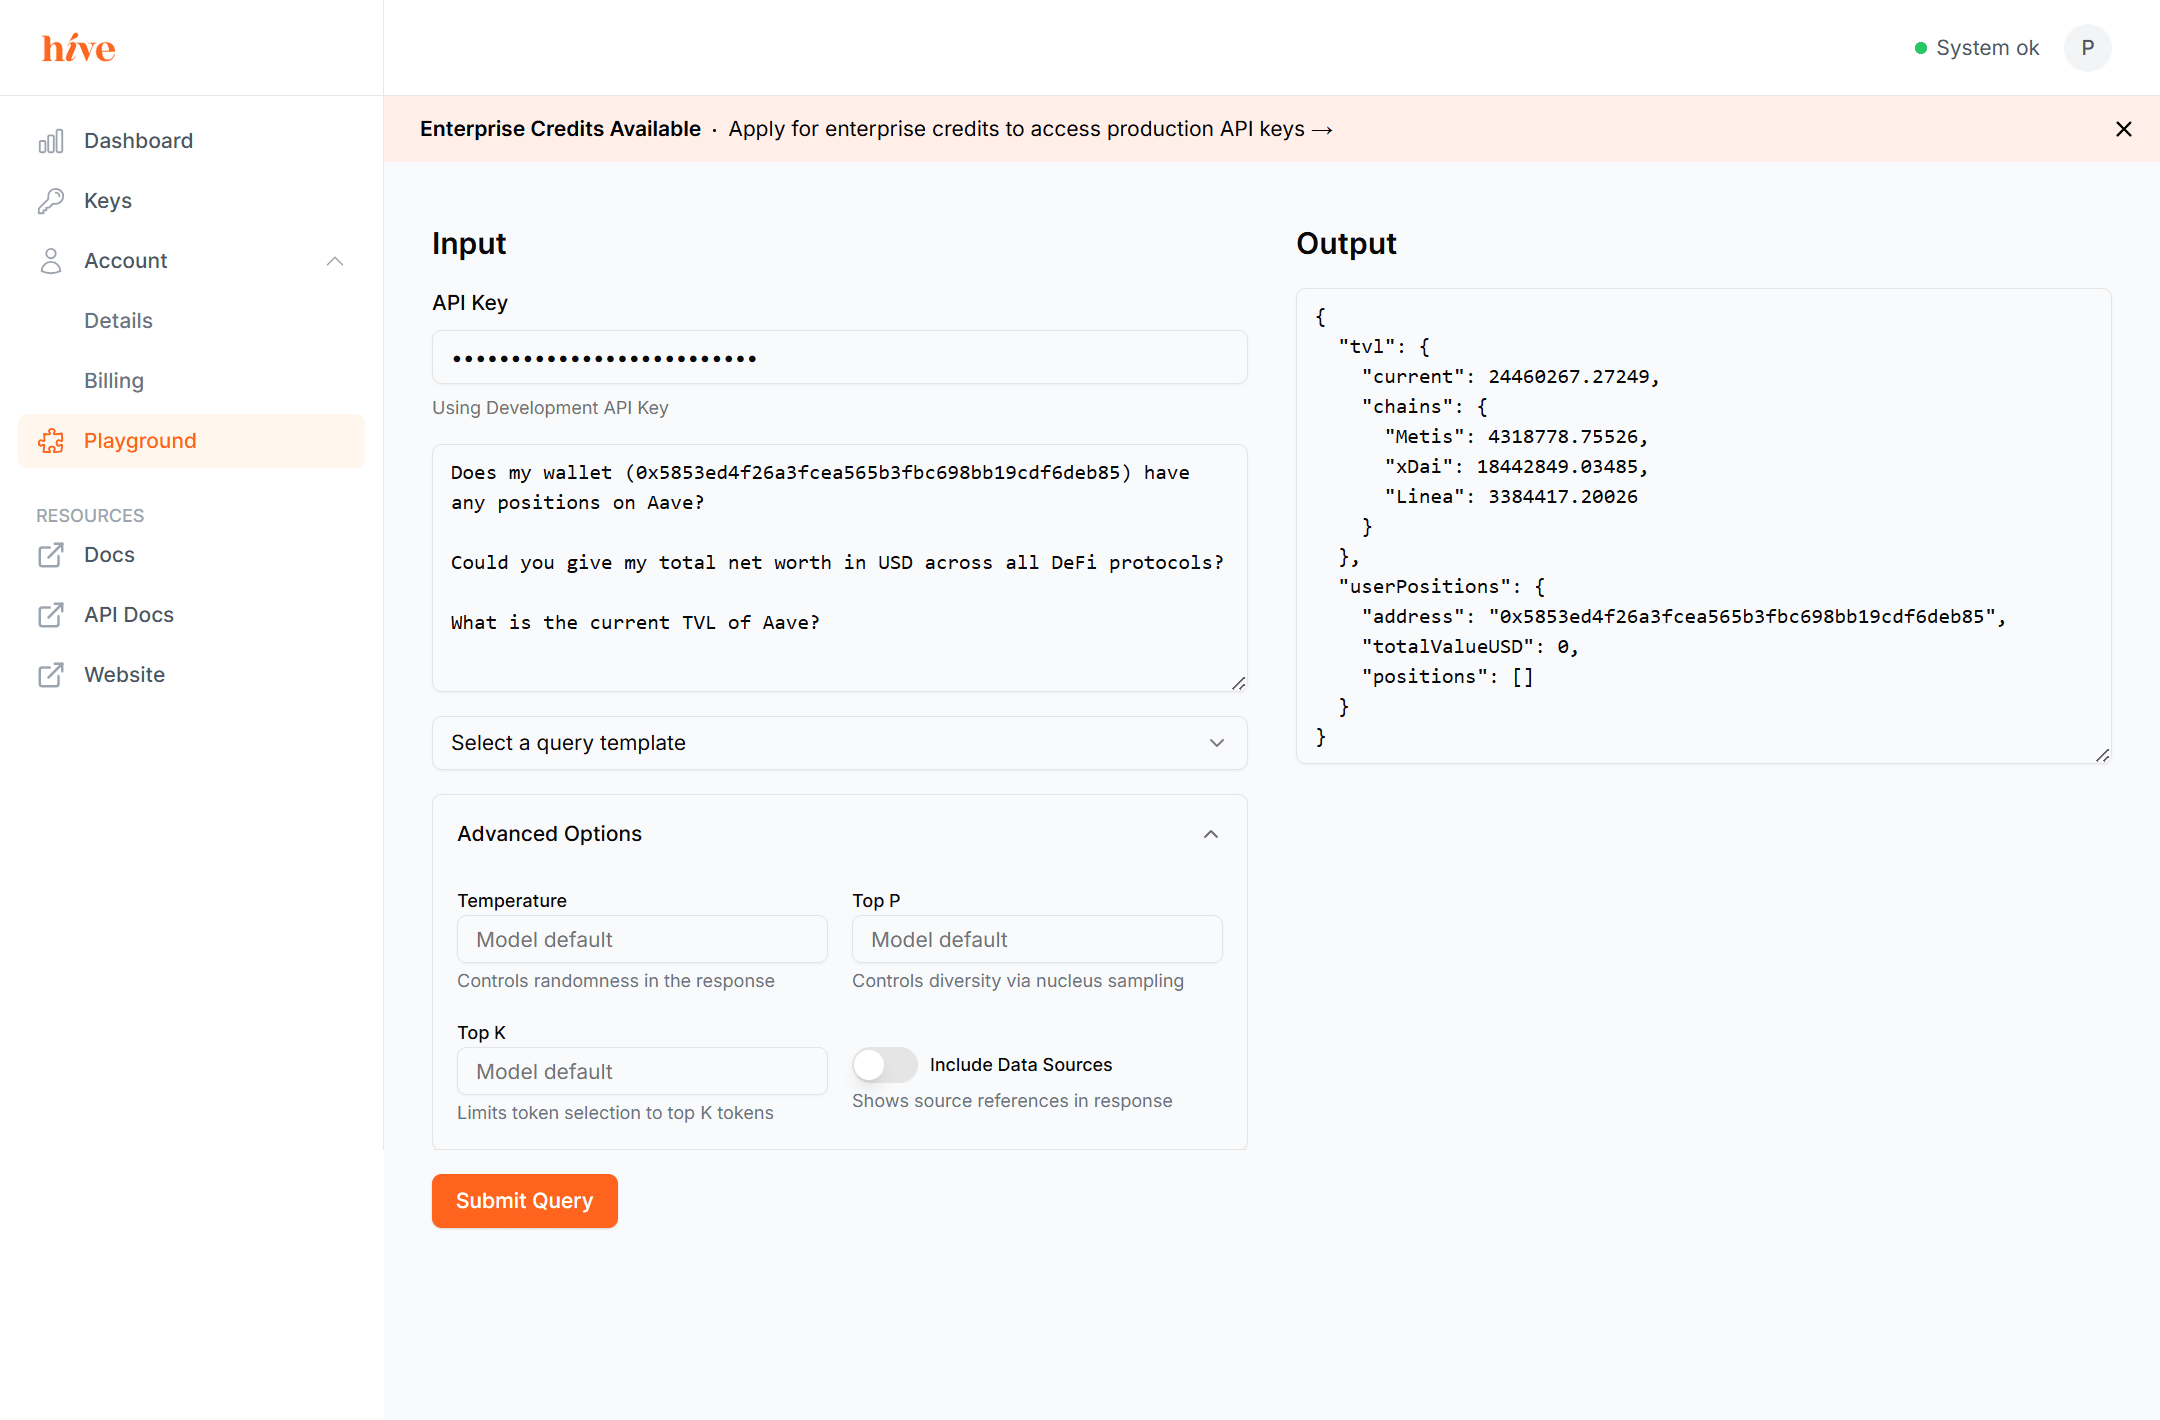2160x1420 pixels.
Task: Click the hive logo
Action: [78, 48]
